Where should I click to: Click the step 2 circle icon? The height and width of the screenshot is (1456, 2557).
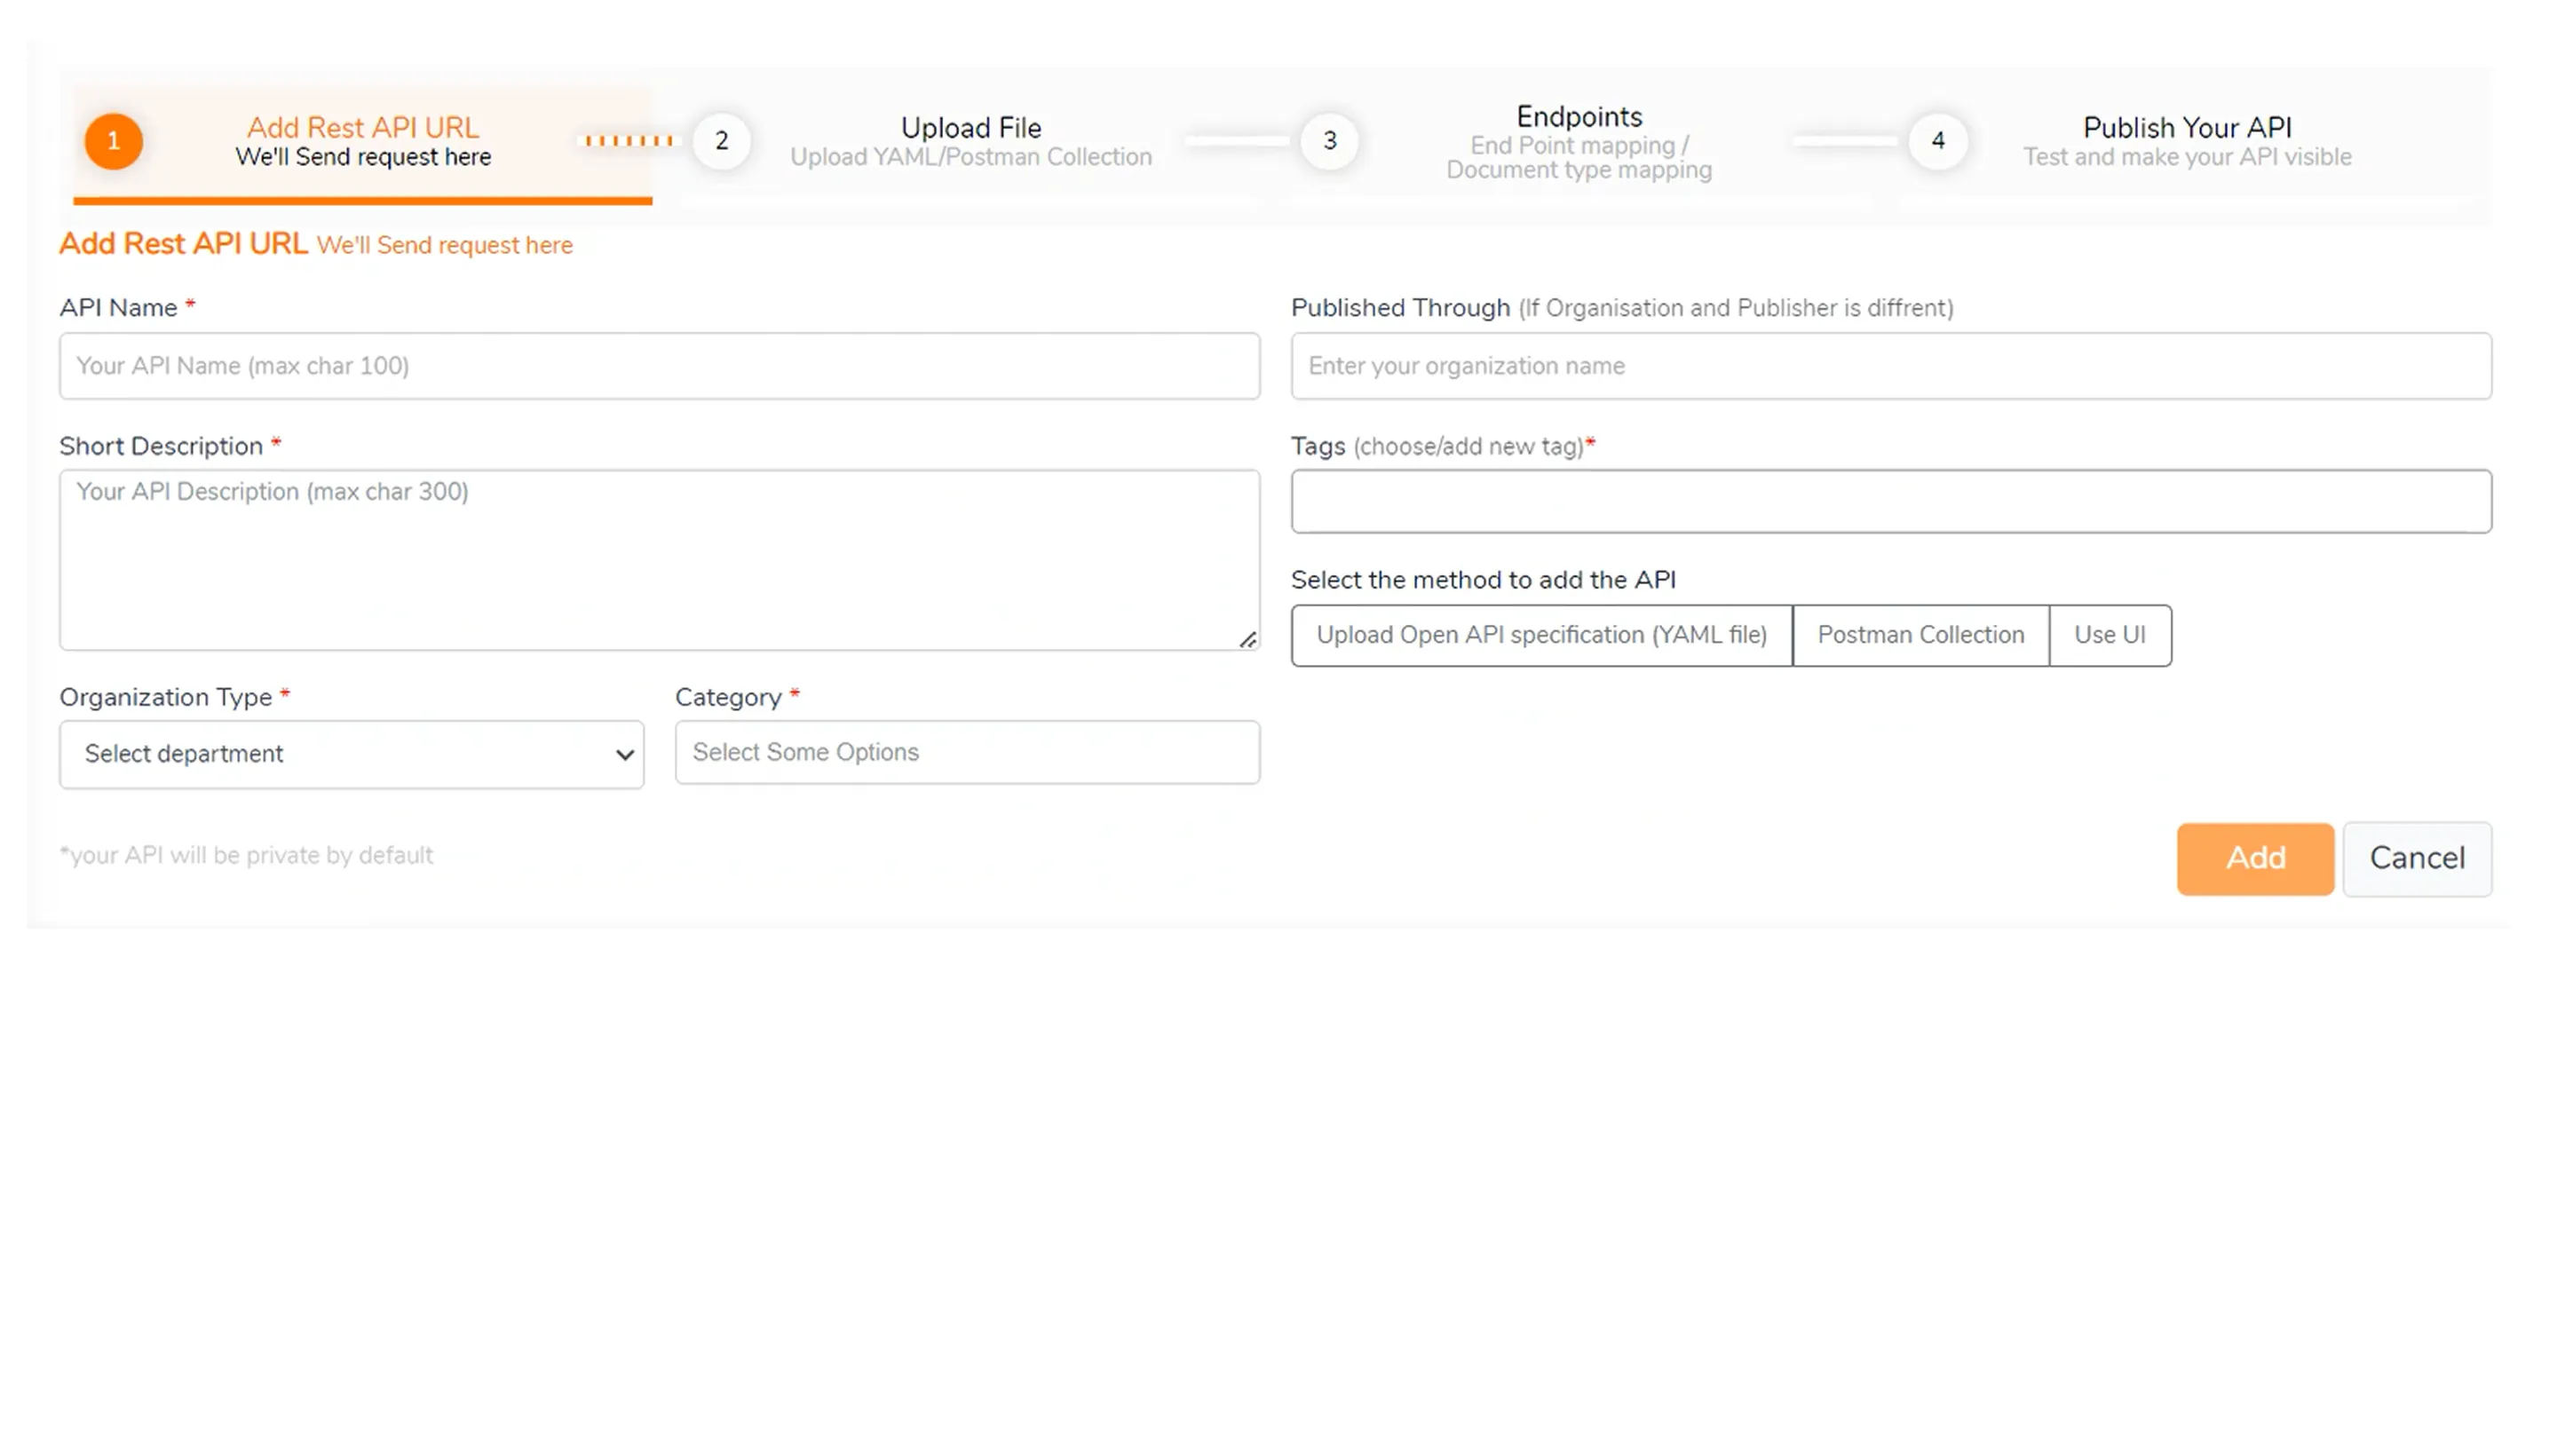721,141
